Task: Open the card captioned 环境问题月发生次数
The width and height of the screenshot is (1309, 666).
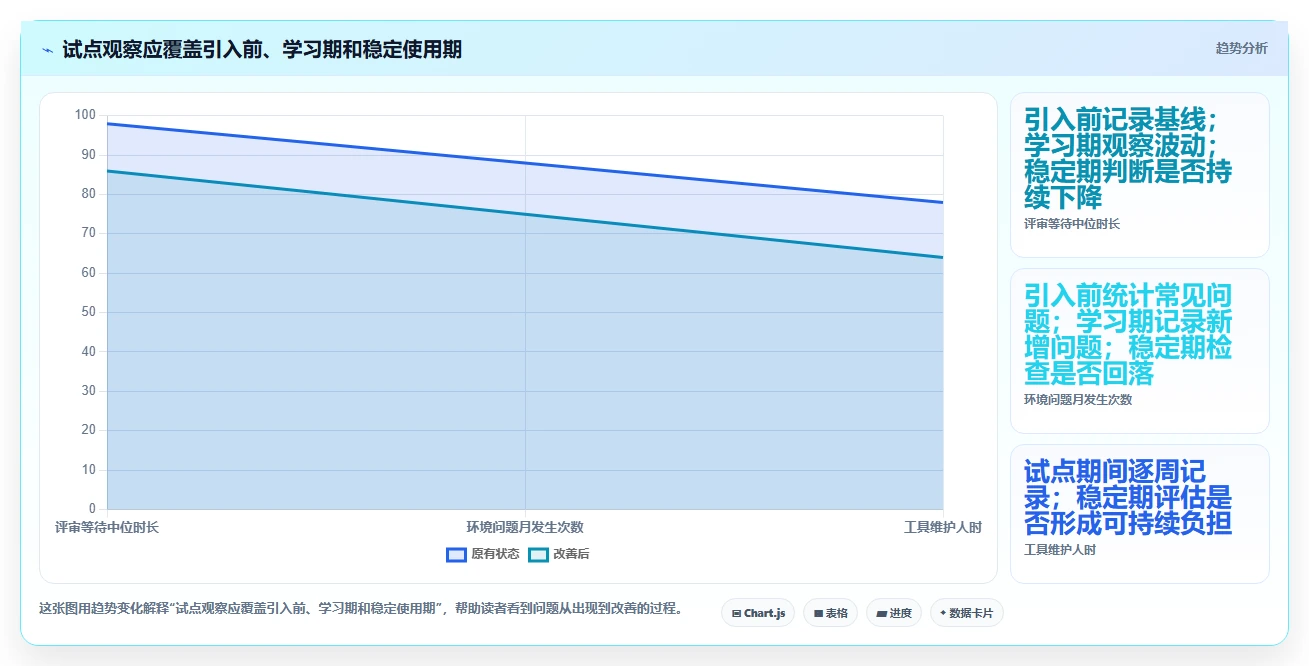Action: (1140, 351)
